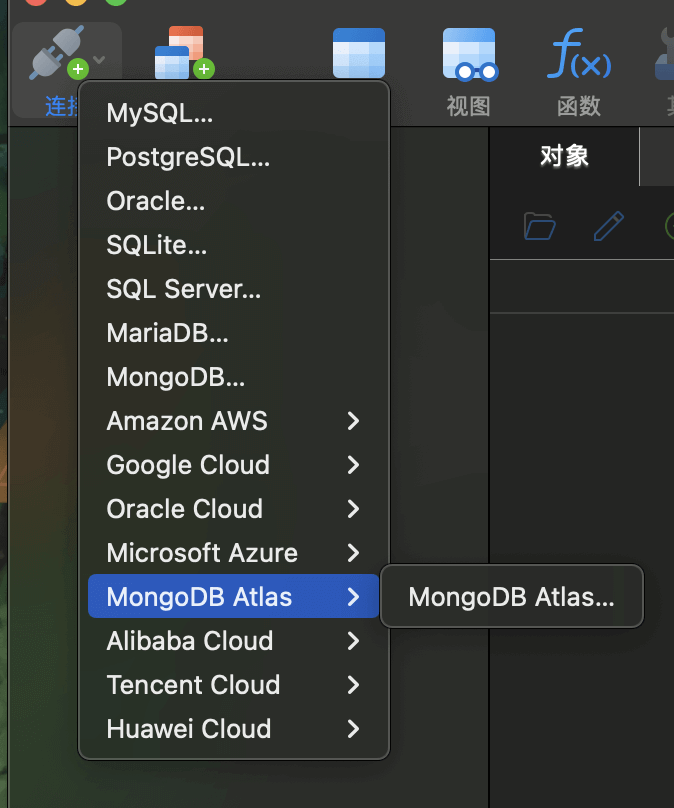Viewport: 674px width, 808px height.
Task: Click the dropdown arrow beside the connection icon
Action: [x=99, y=61]
